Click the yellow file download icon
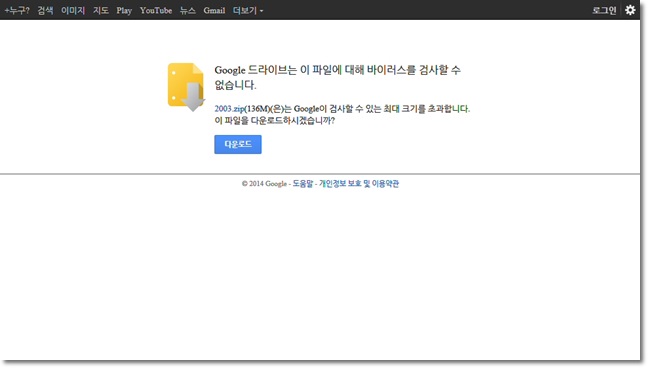The image size is (648, 368). coord(186,87)
